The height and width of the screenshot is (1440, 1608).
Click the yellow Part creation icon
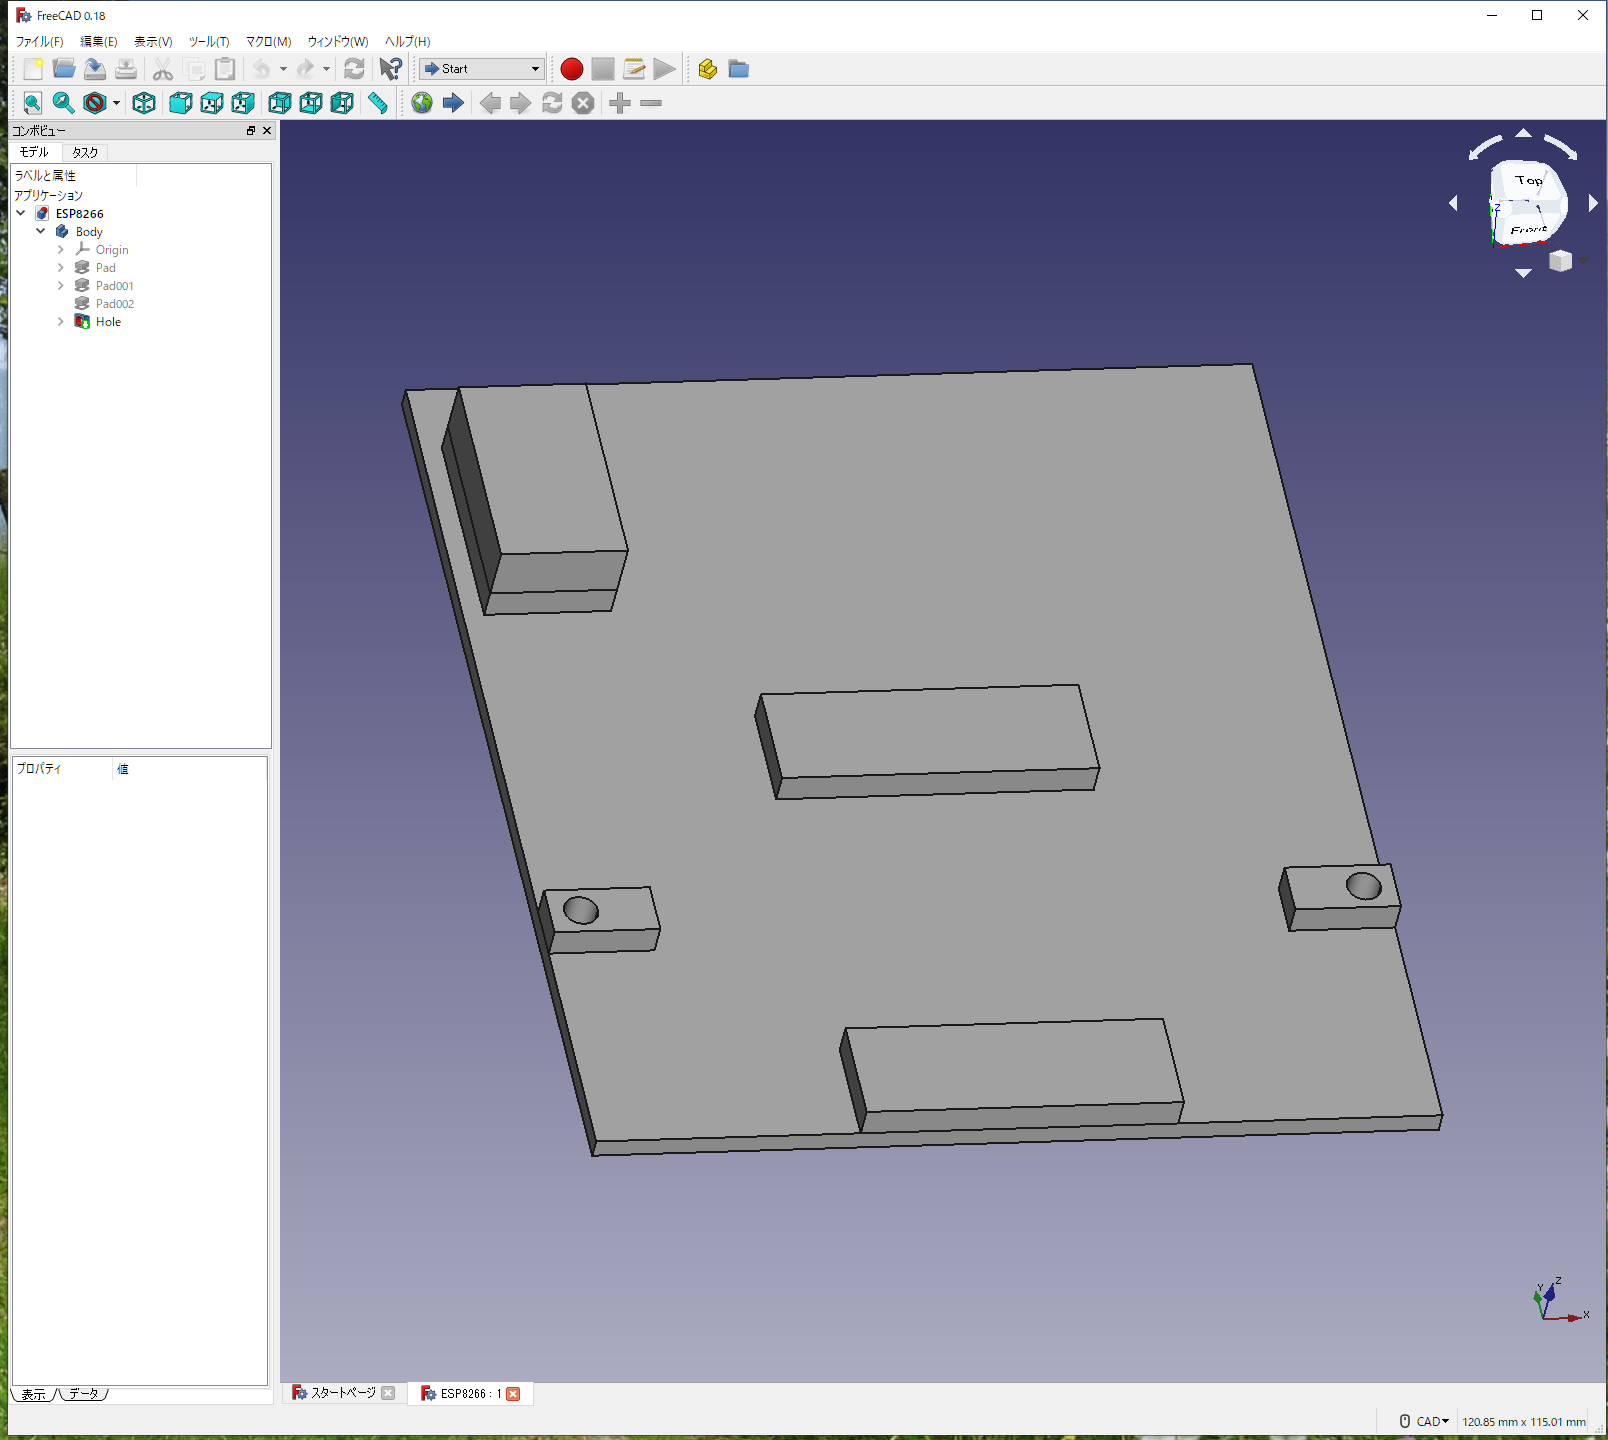click(708, 69)
